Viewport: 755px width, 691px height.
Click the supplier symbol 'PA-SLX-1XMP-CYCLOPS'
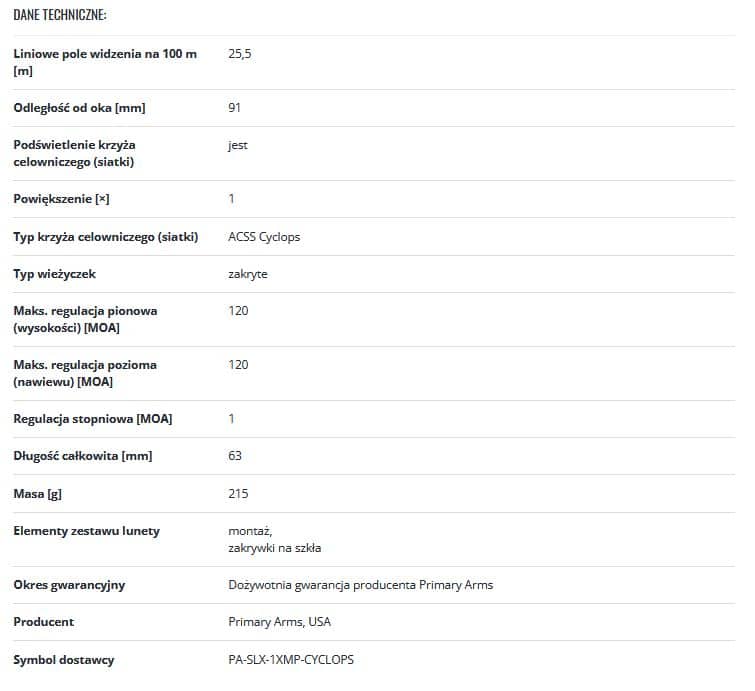[291, 660]
